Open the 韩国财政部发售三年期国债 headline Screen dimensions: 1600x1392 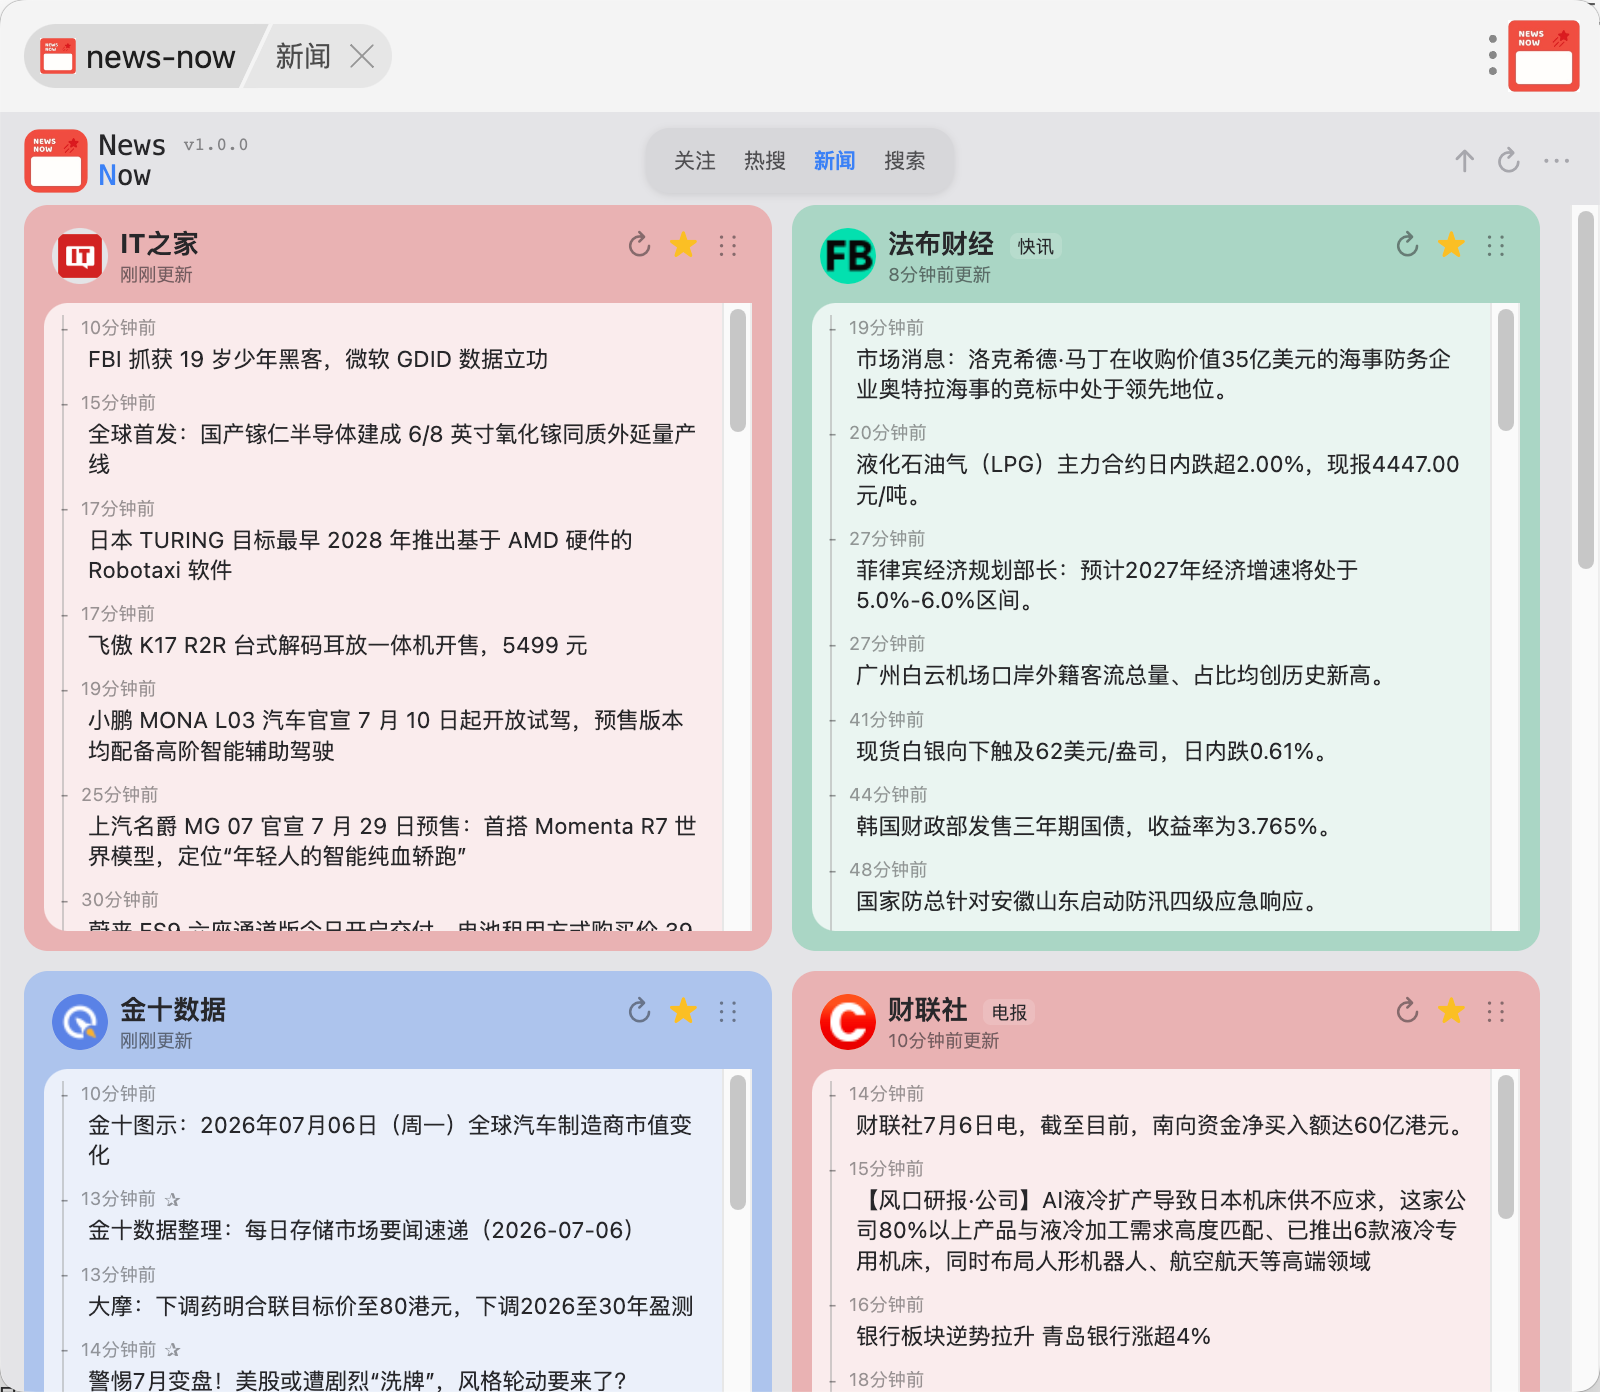(1096, 826)
